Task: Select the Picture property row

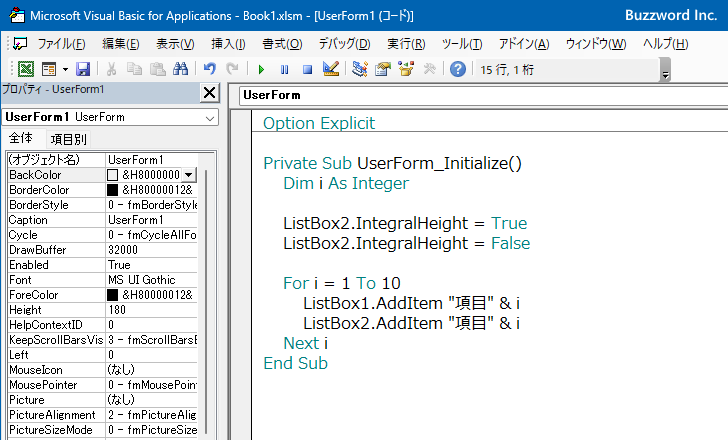Action: point(103,400)
